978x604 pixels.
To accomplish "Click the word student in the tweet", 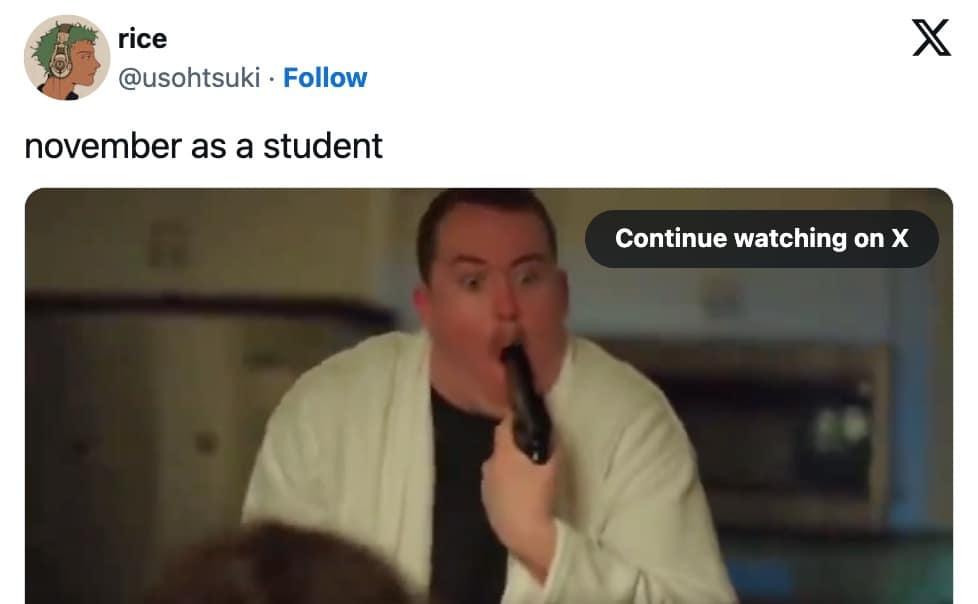I will tap(322, 146).
